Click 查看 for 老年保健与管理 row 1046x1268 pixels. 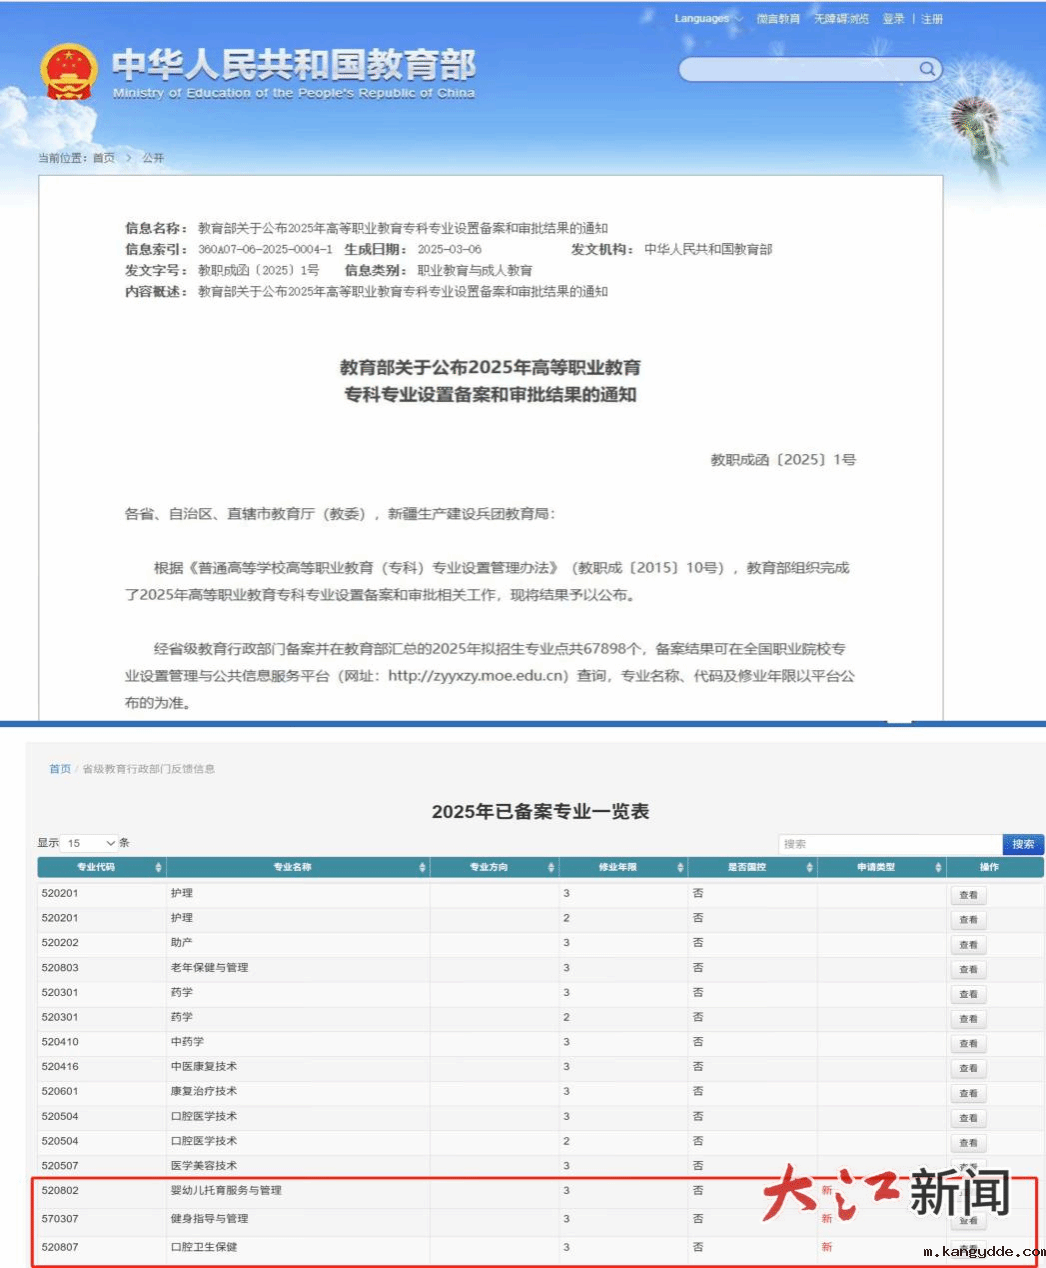pos(968,969)
